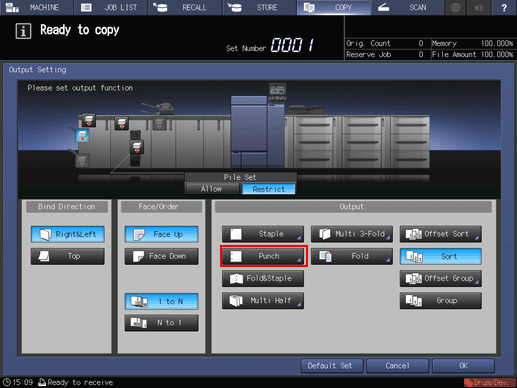Click the status lamp icon above main unit
Screen dimensions: 517x388
coord(277,91)
